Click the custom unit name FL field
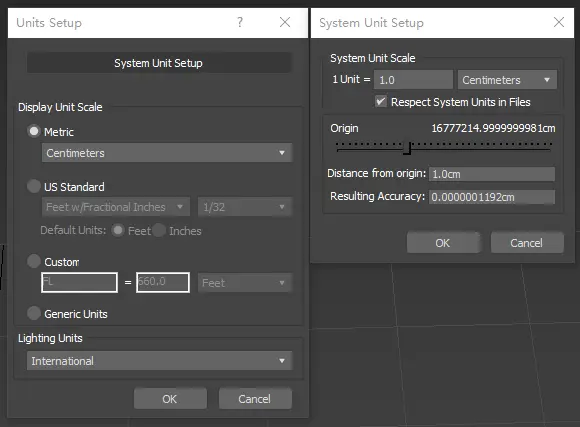Image resolution: width=580 pixels, height=427 pixels. [x=80, y=283]
